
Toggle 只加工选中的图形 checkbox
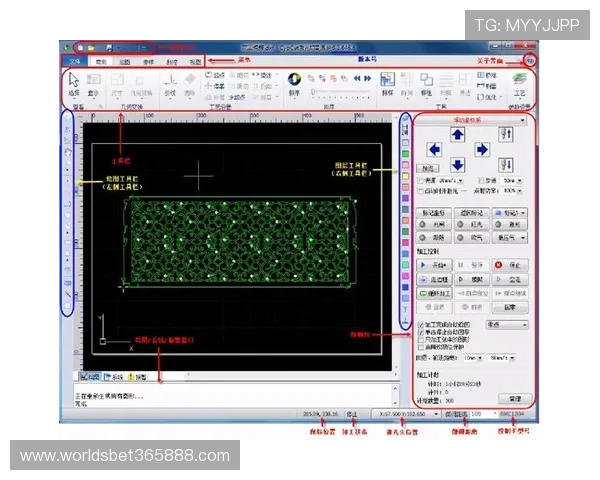(x=418, y=341)
